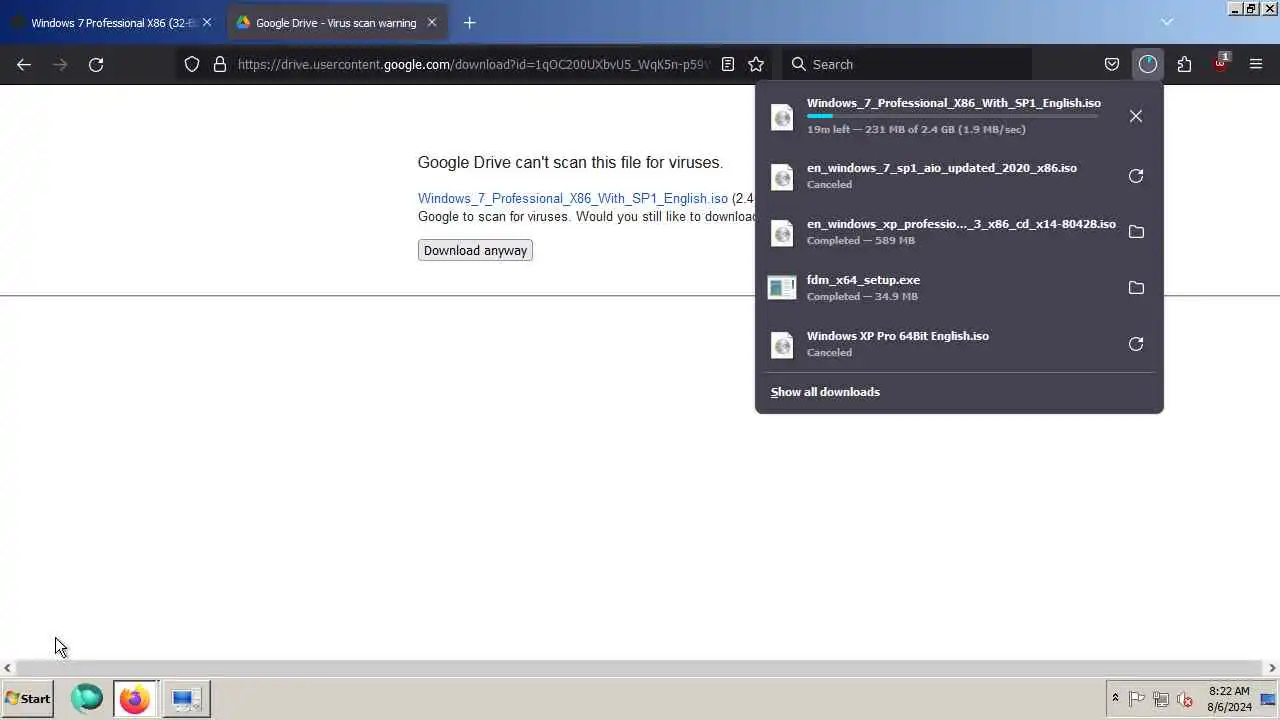Cancel the Windows_7_Professional_X86 download
This screenshot has width=1280, height=720.
[x=1136, y=116]
